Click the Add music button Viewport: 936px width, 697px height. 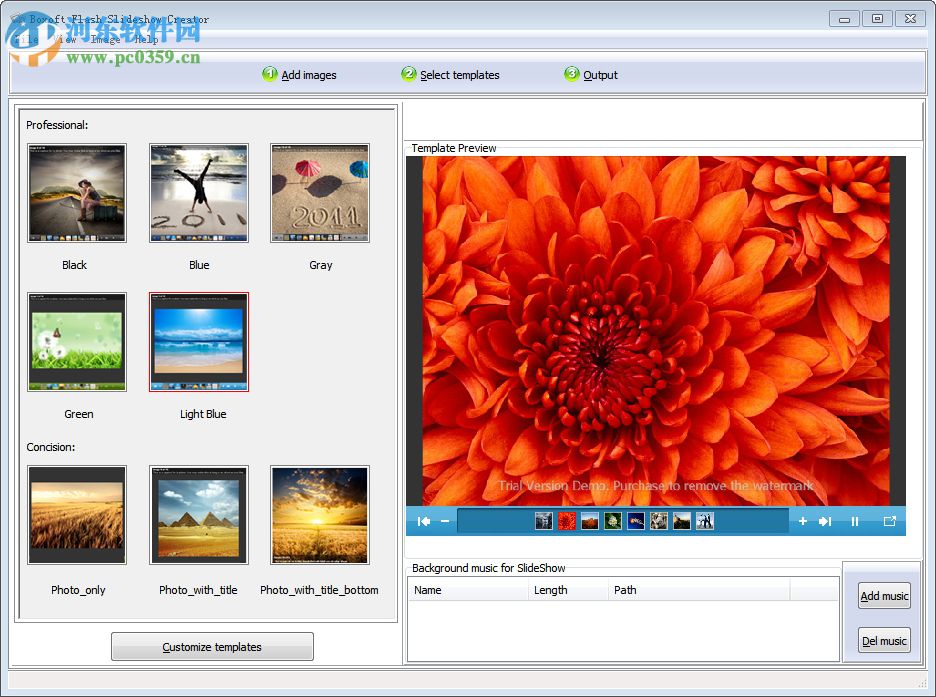(x=883, y=595)
